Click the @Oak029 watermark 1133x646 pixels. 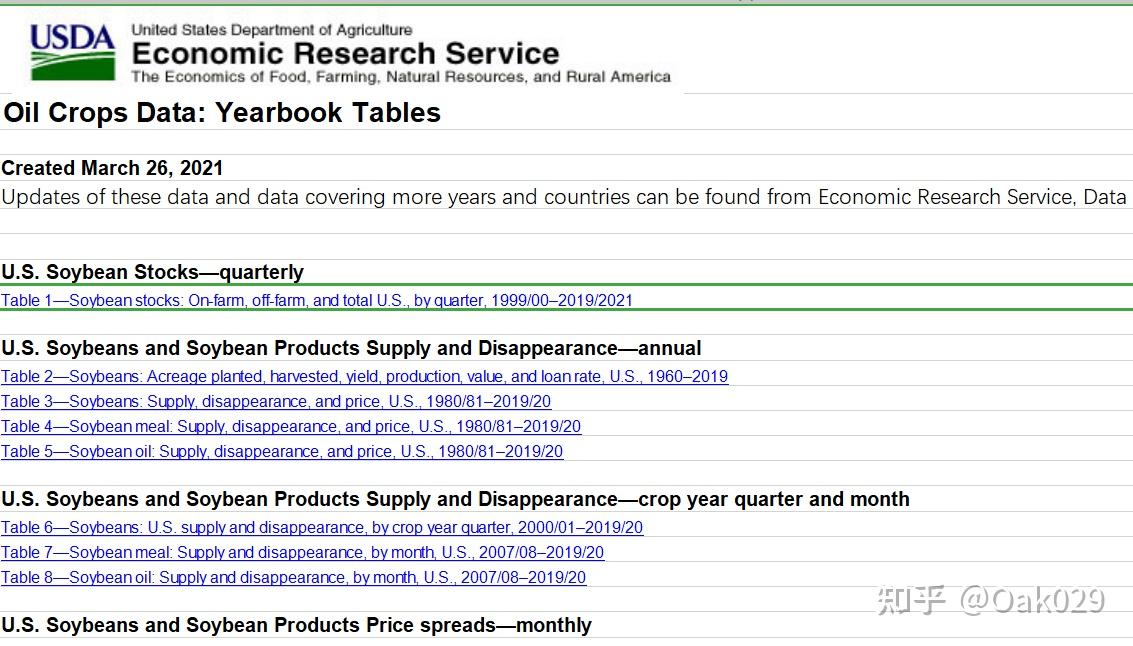pos(1031,600)
